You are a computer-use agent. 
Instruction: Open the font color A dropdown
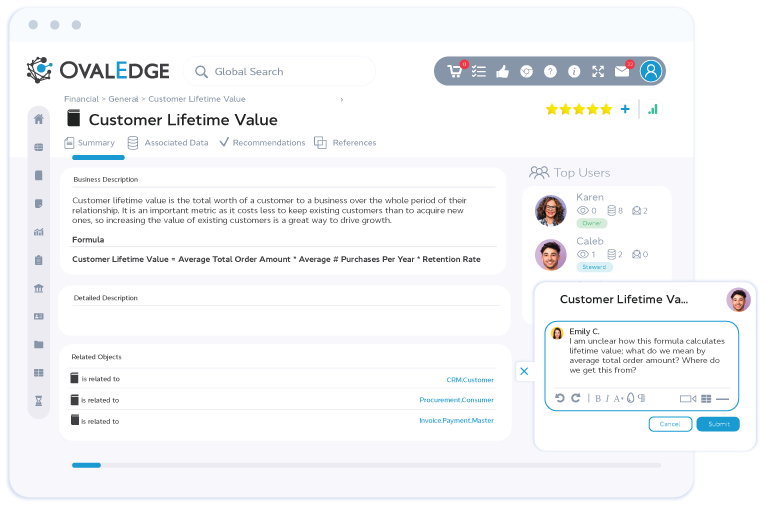coord(618,399)
